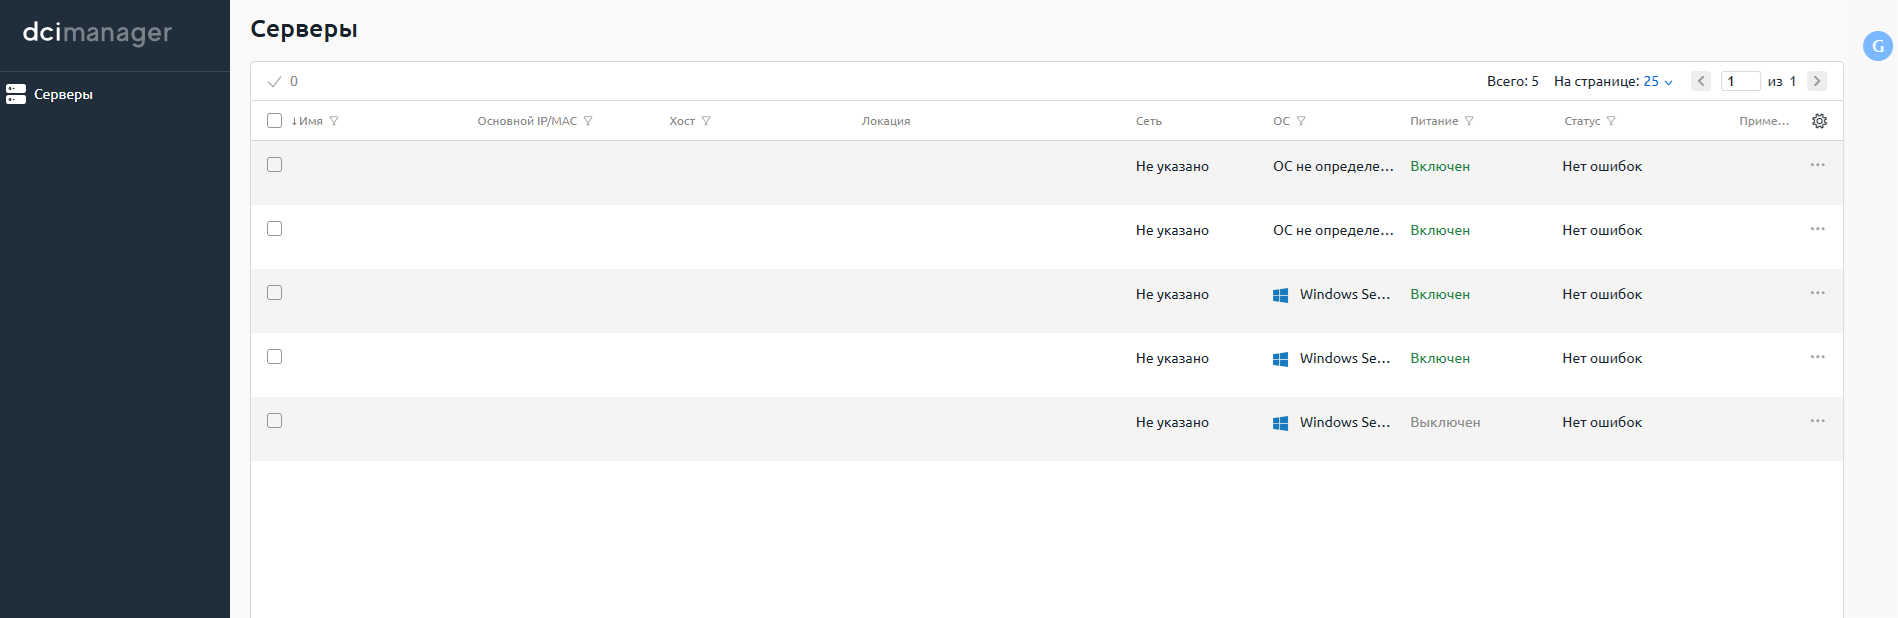Click Нет ошибок in the Выключен row

[x=1602, y=423]
